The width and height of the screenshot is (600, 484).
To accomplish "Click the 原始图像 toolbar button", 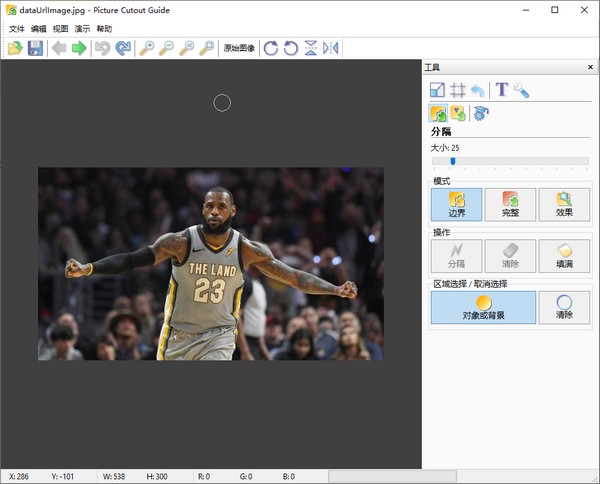I will click(x=239, y=48).
